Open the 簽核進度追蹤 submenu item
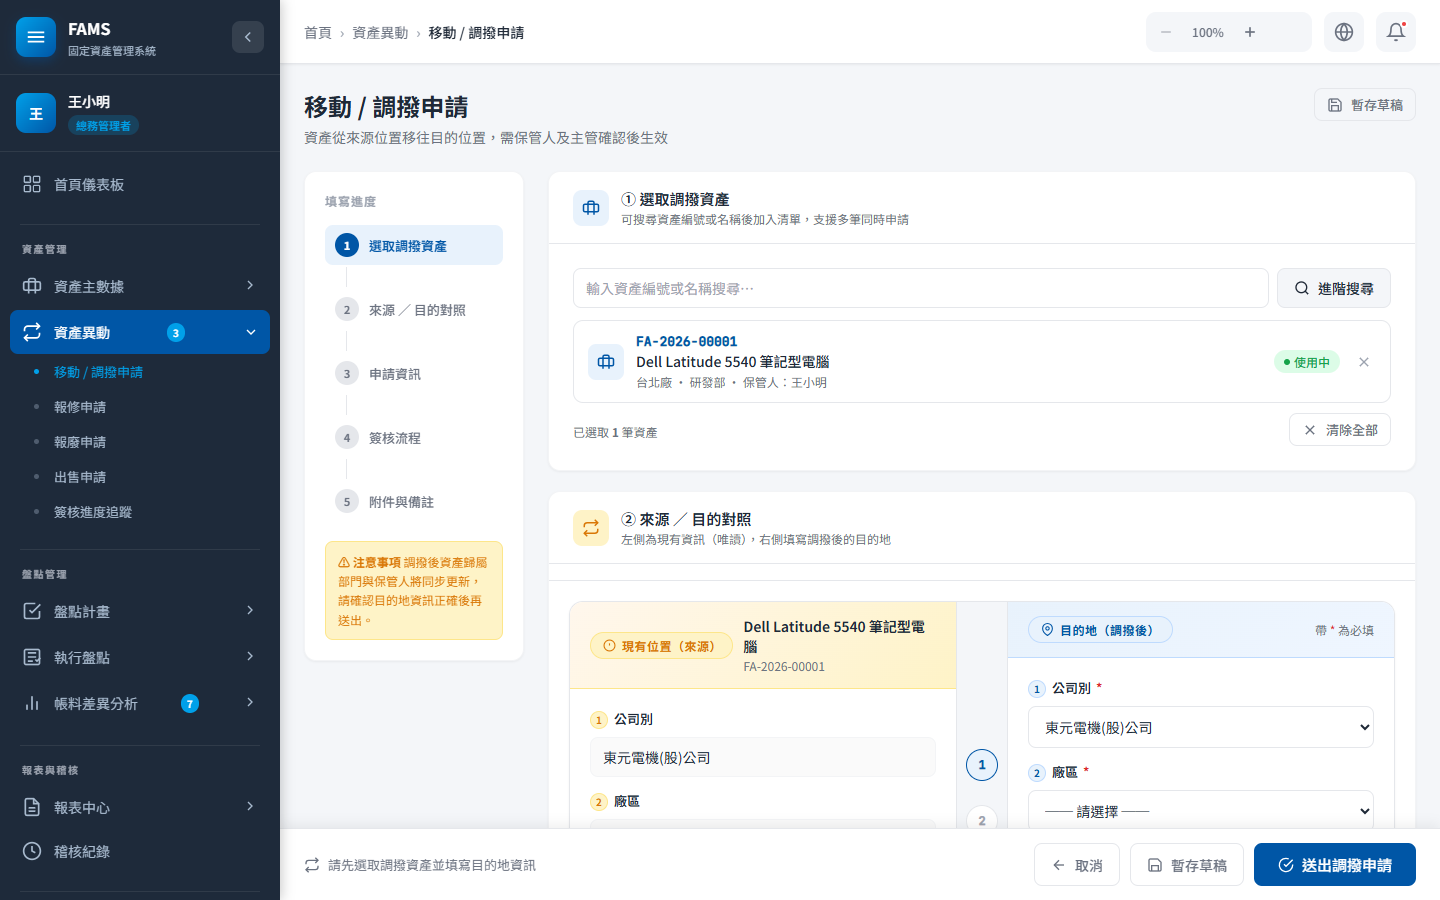1440x900 pixels. coord(93,512)
